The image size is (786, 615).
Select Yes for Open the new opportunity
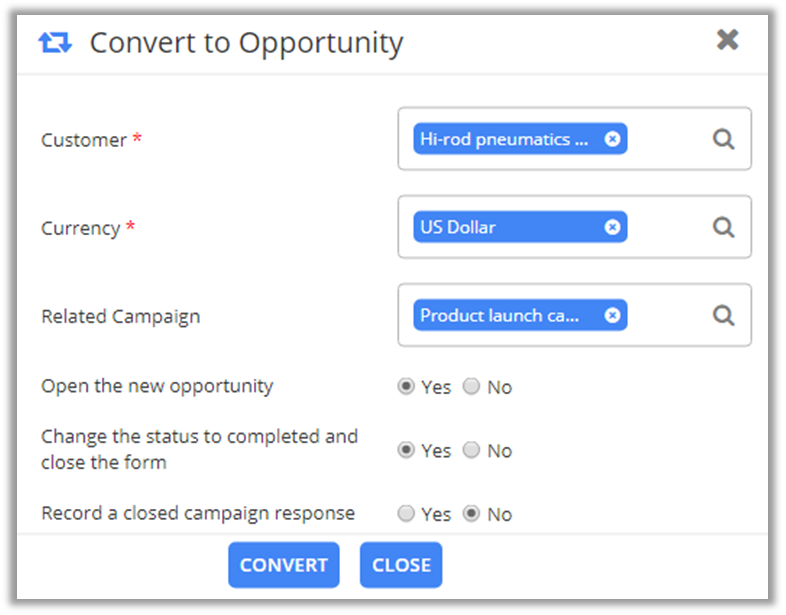tap(406, 386)
